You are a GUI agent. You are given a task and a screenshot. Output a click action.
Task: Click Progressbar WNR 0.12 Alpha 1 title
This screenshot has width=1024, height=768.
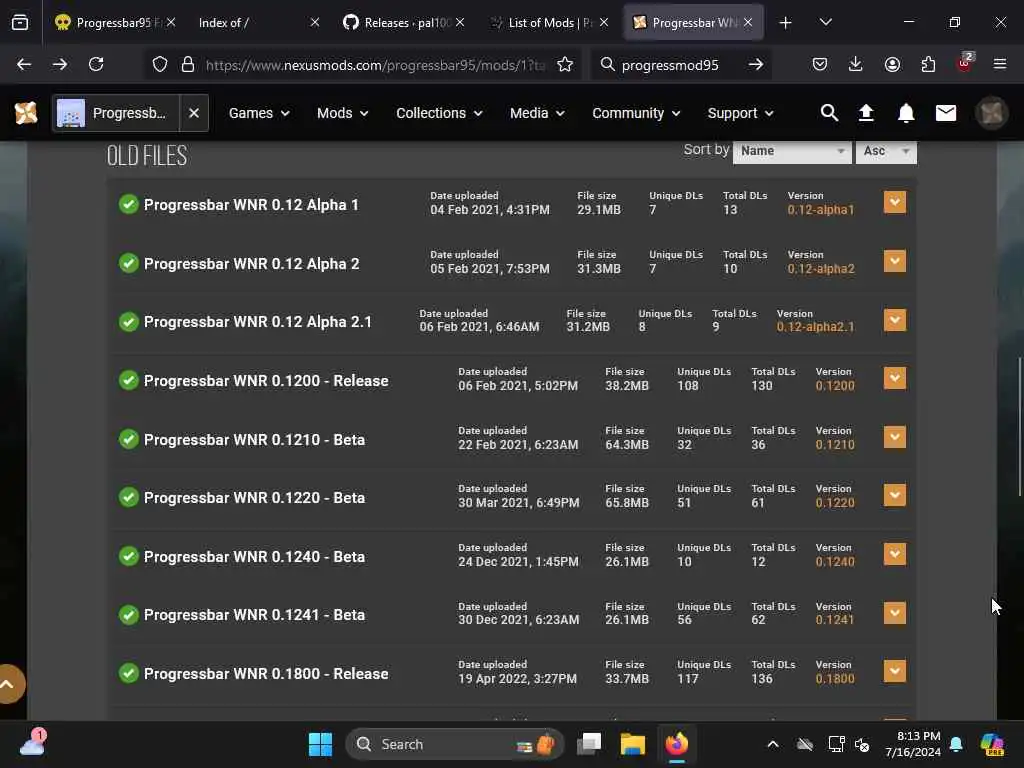pyautogui.click(x=251, y=204)
